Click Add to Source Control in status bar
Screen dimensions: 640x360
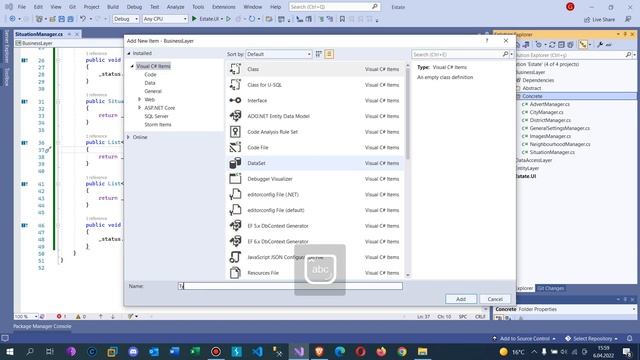(524, 338)
